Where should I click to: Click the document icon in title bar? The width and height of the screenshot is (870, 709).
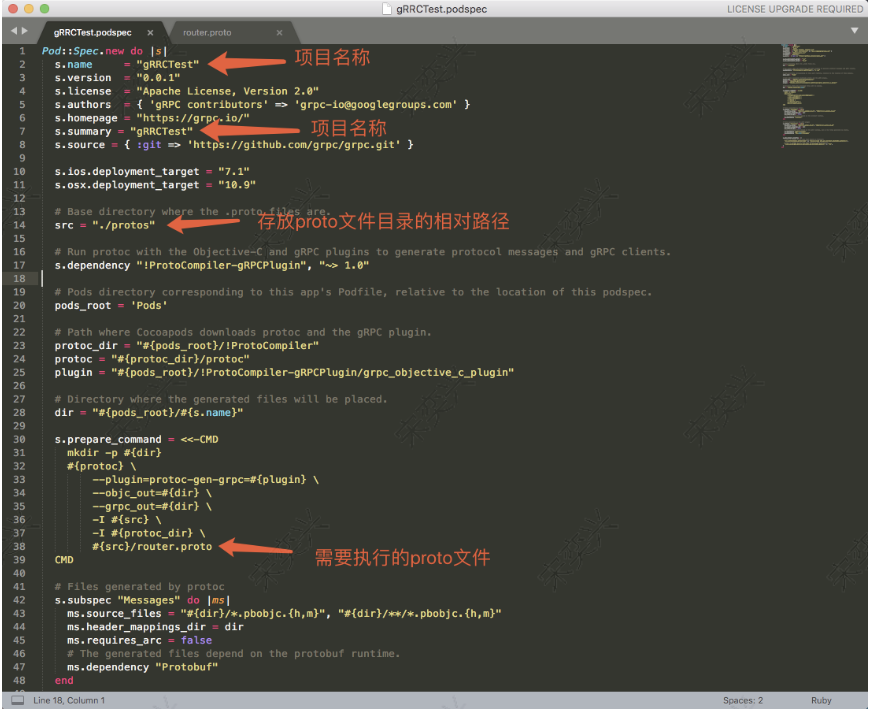coord(387,9)
